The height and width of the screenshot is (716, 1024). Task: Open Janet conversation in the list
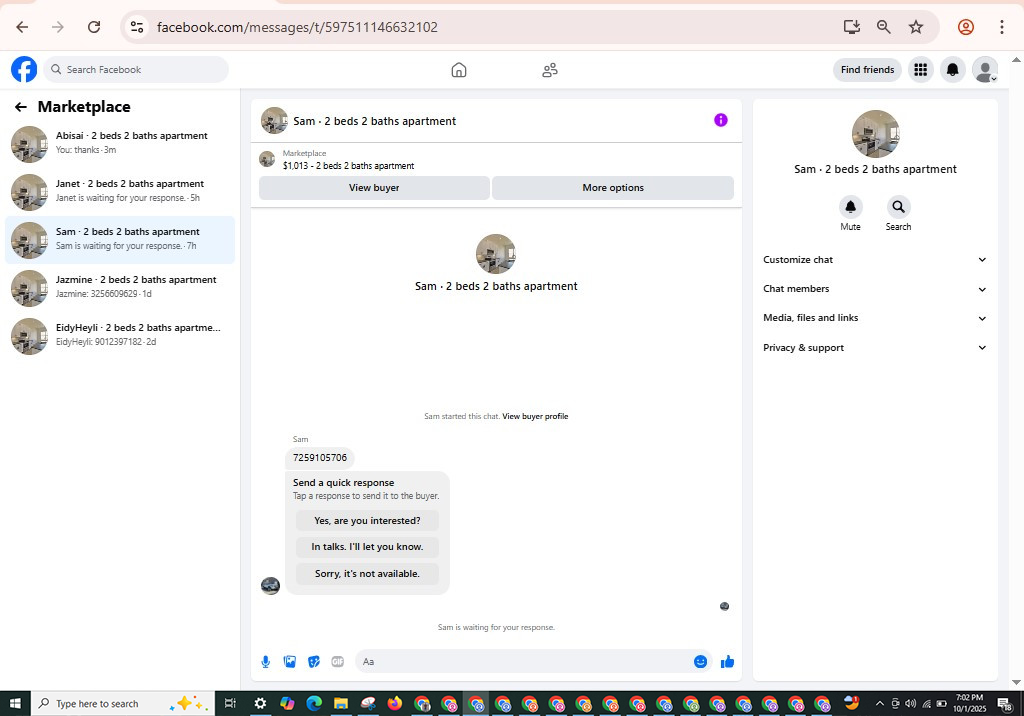pyautogui.click(x=120, y=192)
